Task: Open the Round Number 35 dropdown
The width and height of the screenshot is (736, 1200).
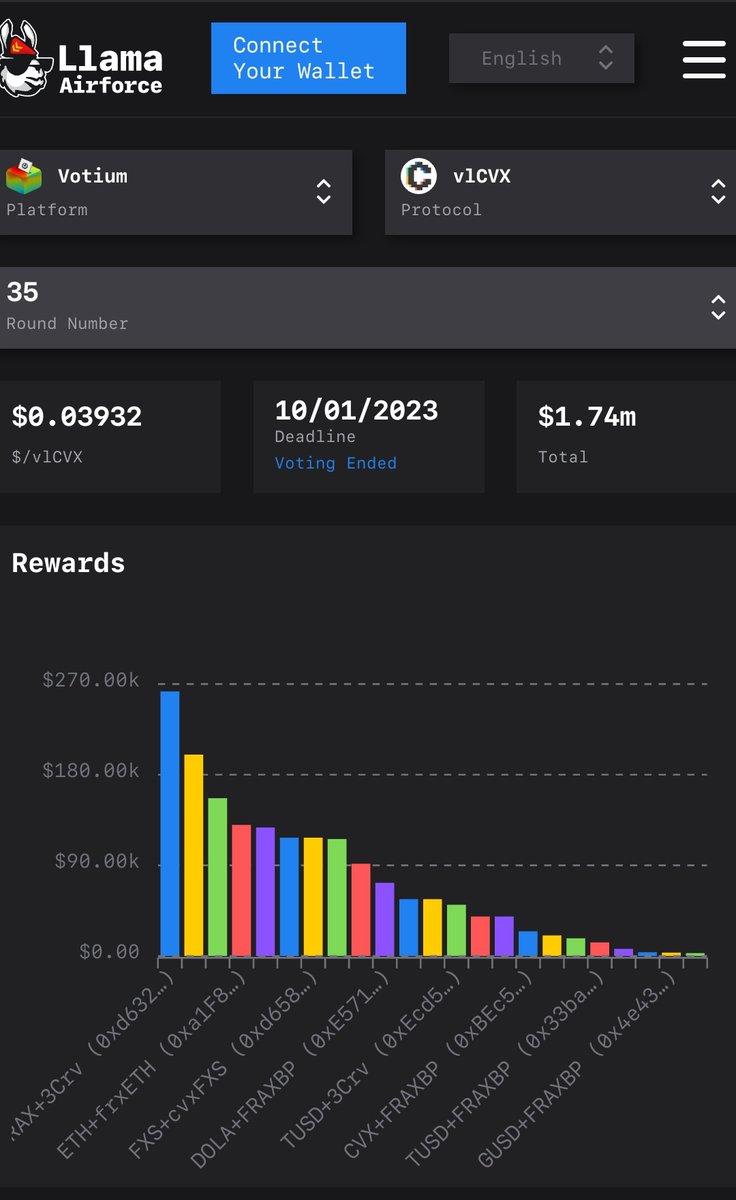Action: (368, 307)
